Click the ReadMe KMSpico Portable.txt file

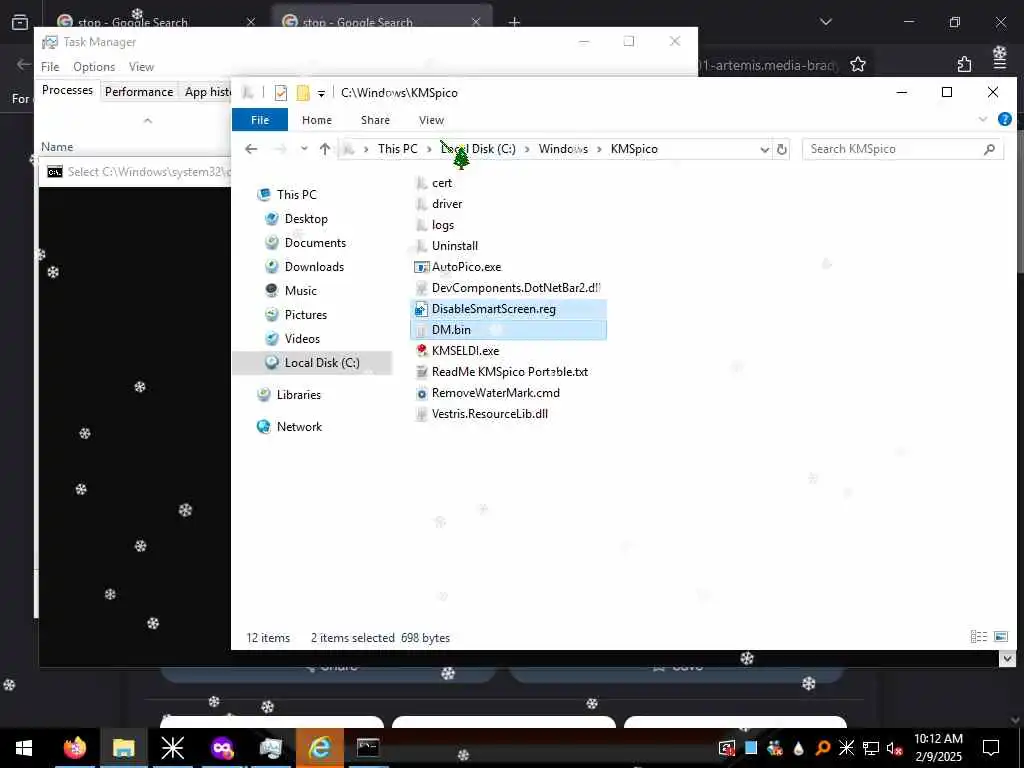click(x=509, y=372)
